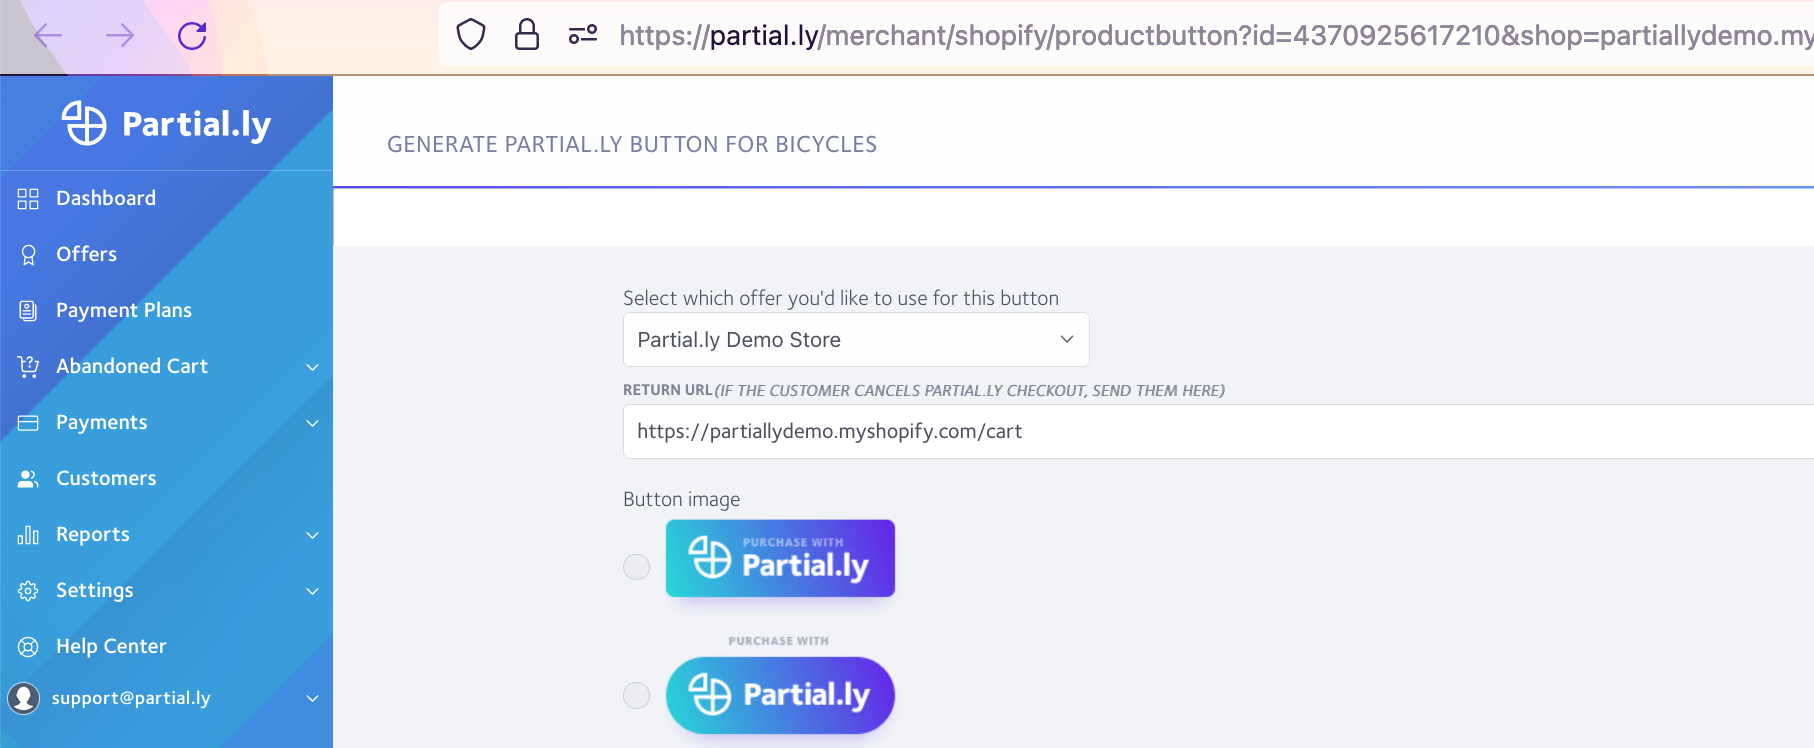The image size is (1814, 748).
Task: Select the rounded Partial.ly button image option
Action: click(x=636, y=695)
